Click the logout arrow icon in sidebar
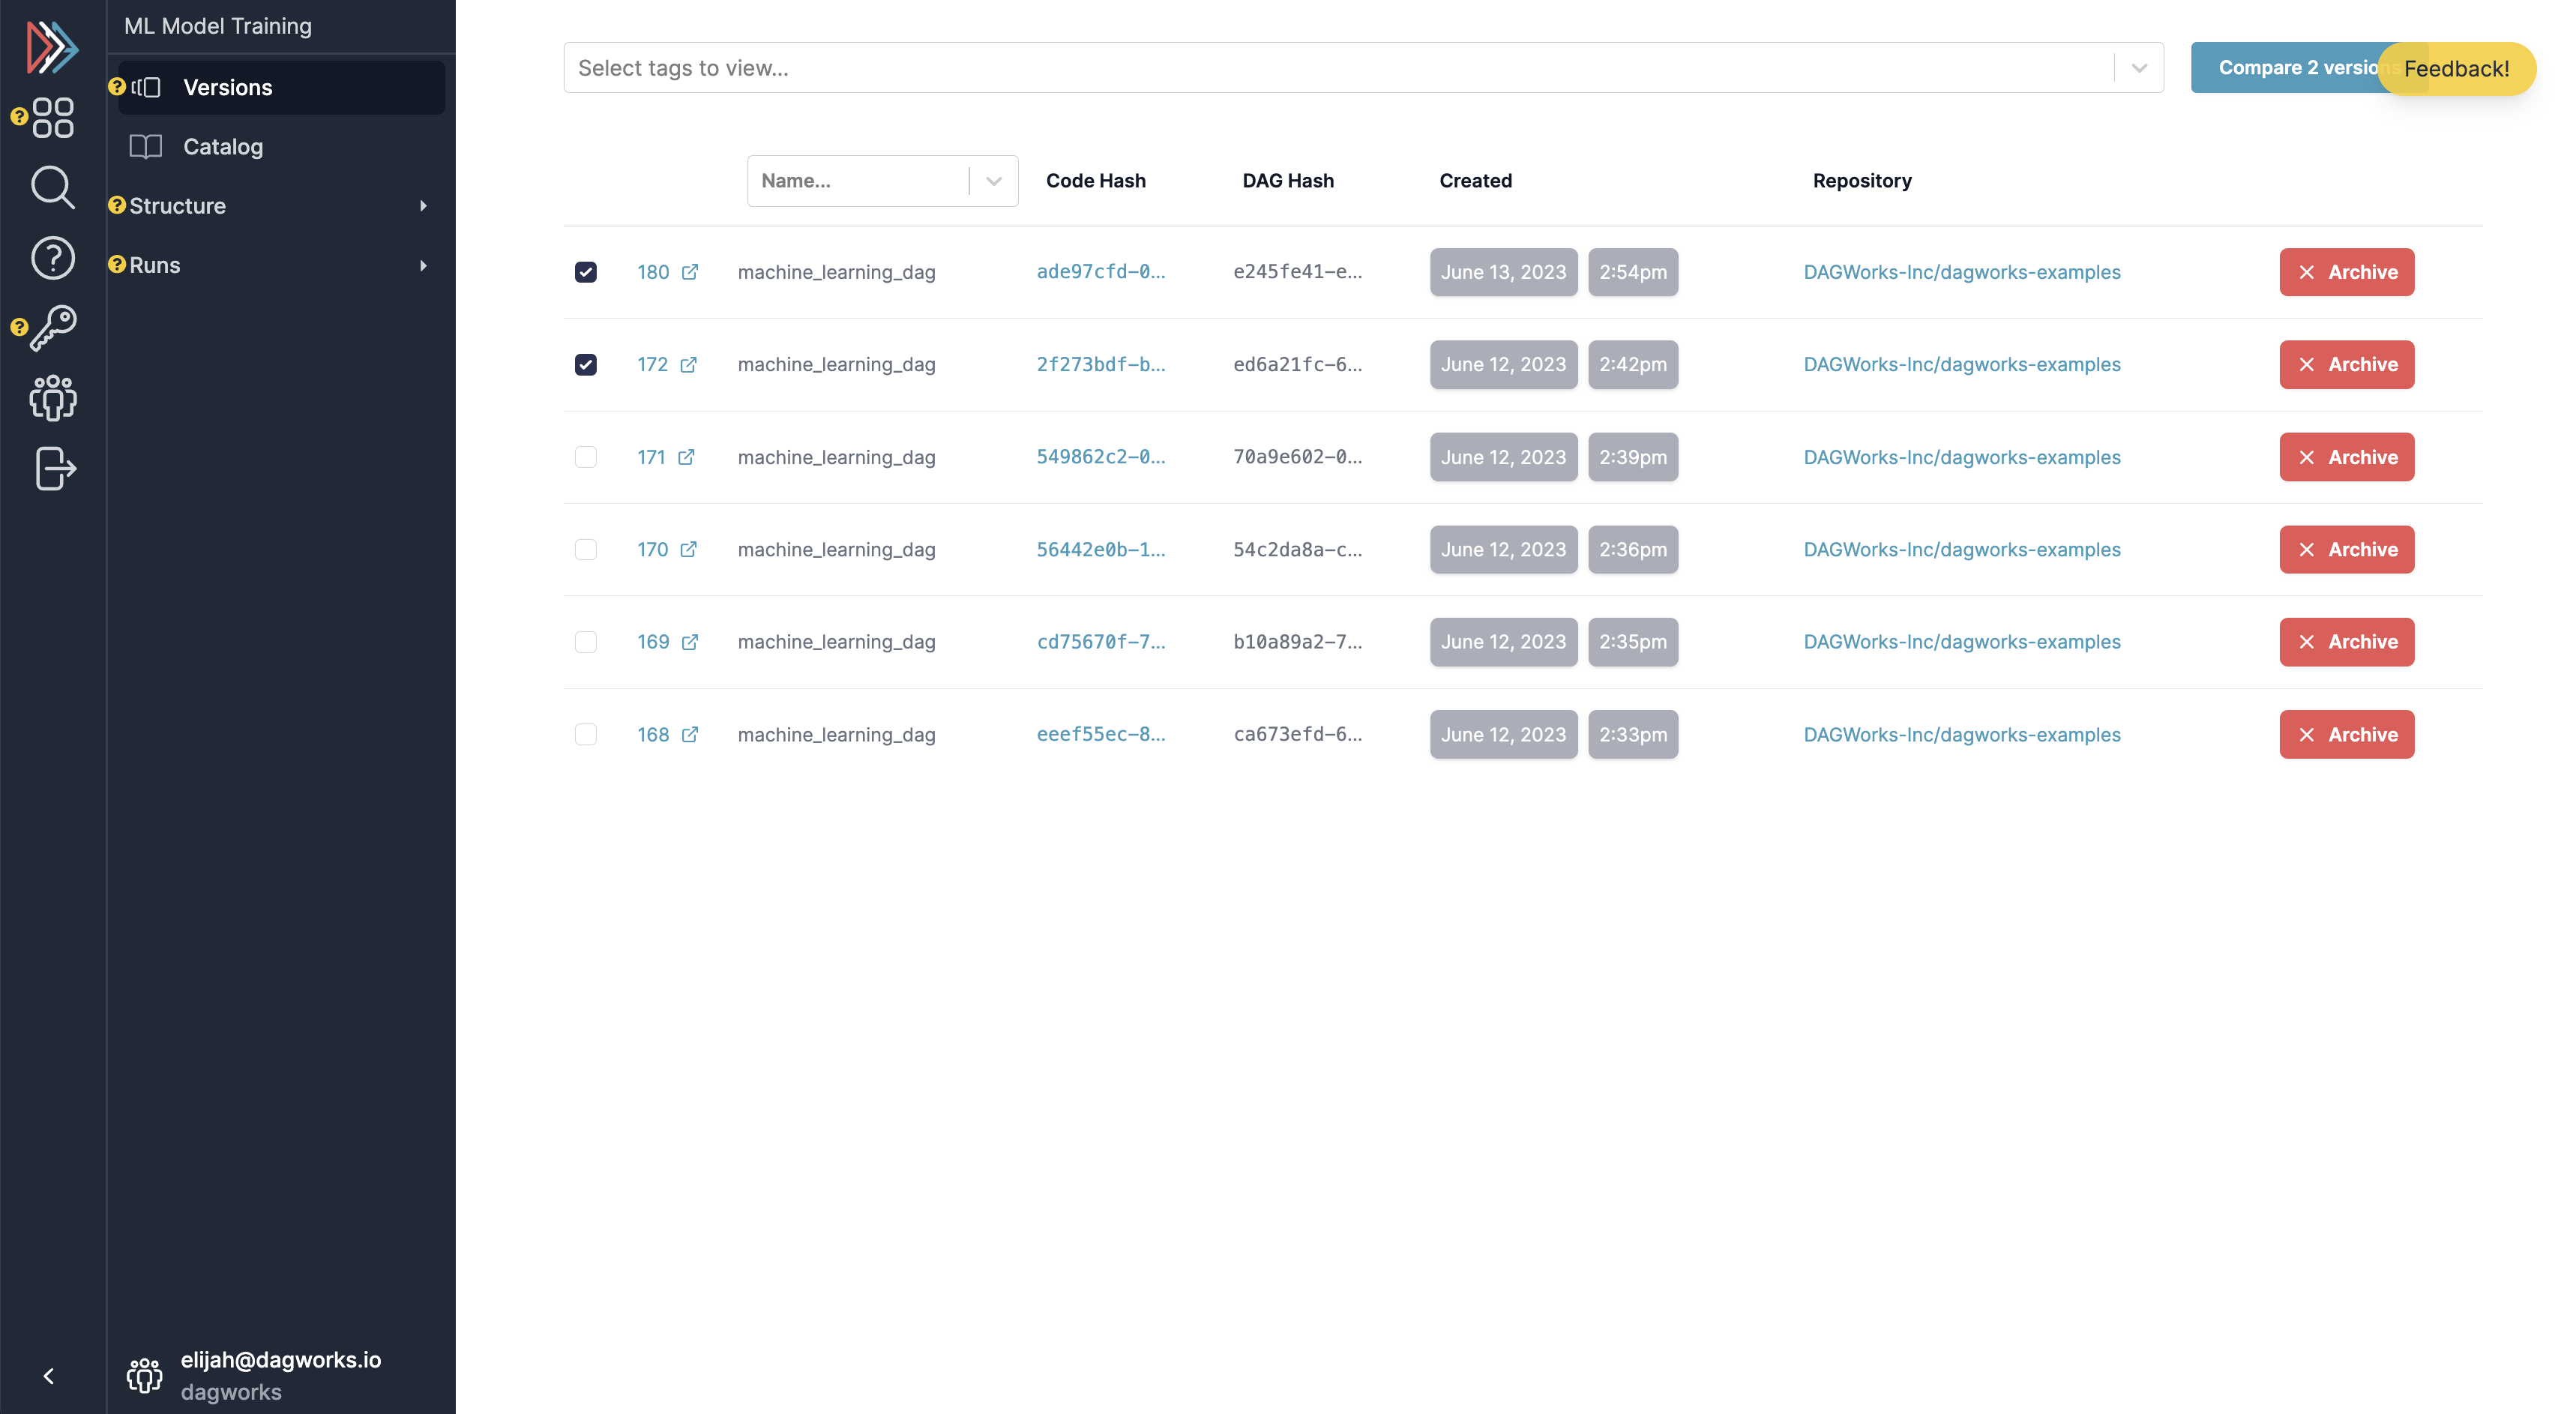2576x1414 pixels. pos(55,468)
